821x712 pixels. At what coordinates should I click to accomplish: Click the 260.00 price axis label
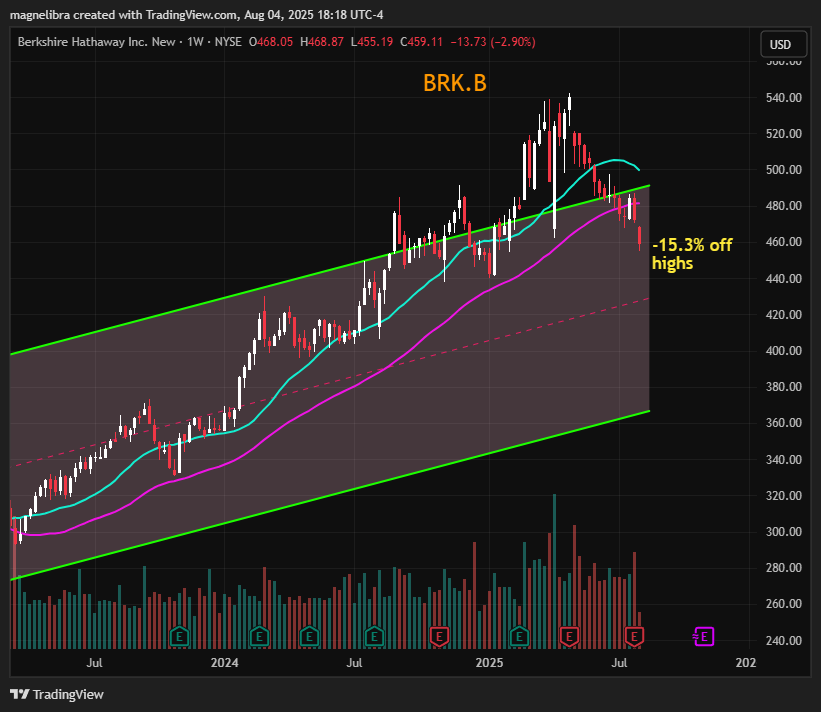pos(783,604)
